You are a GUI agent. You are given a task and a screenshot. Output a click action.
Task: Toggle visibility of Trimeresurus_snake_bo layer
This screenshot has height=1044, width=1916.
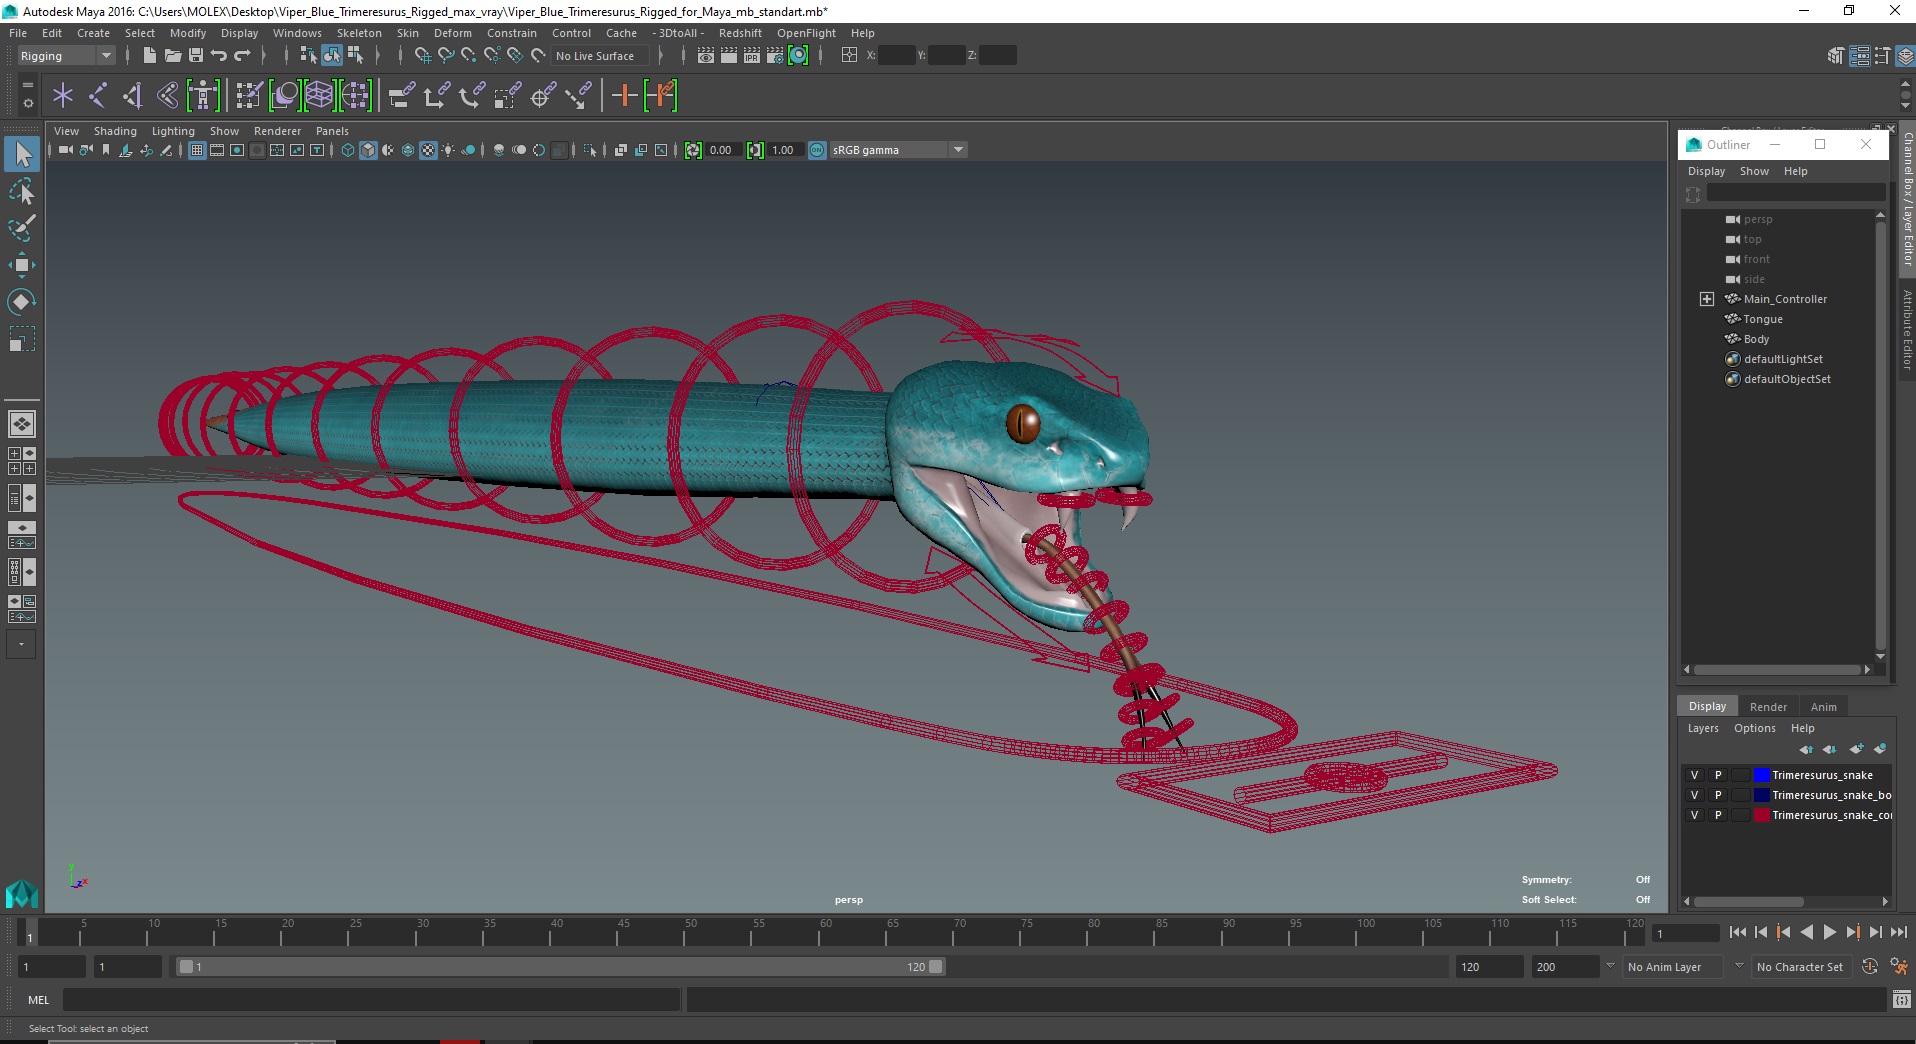[x=1694, y=795]
